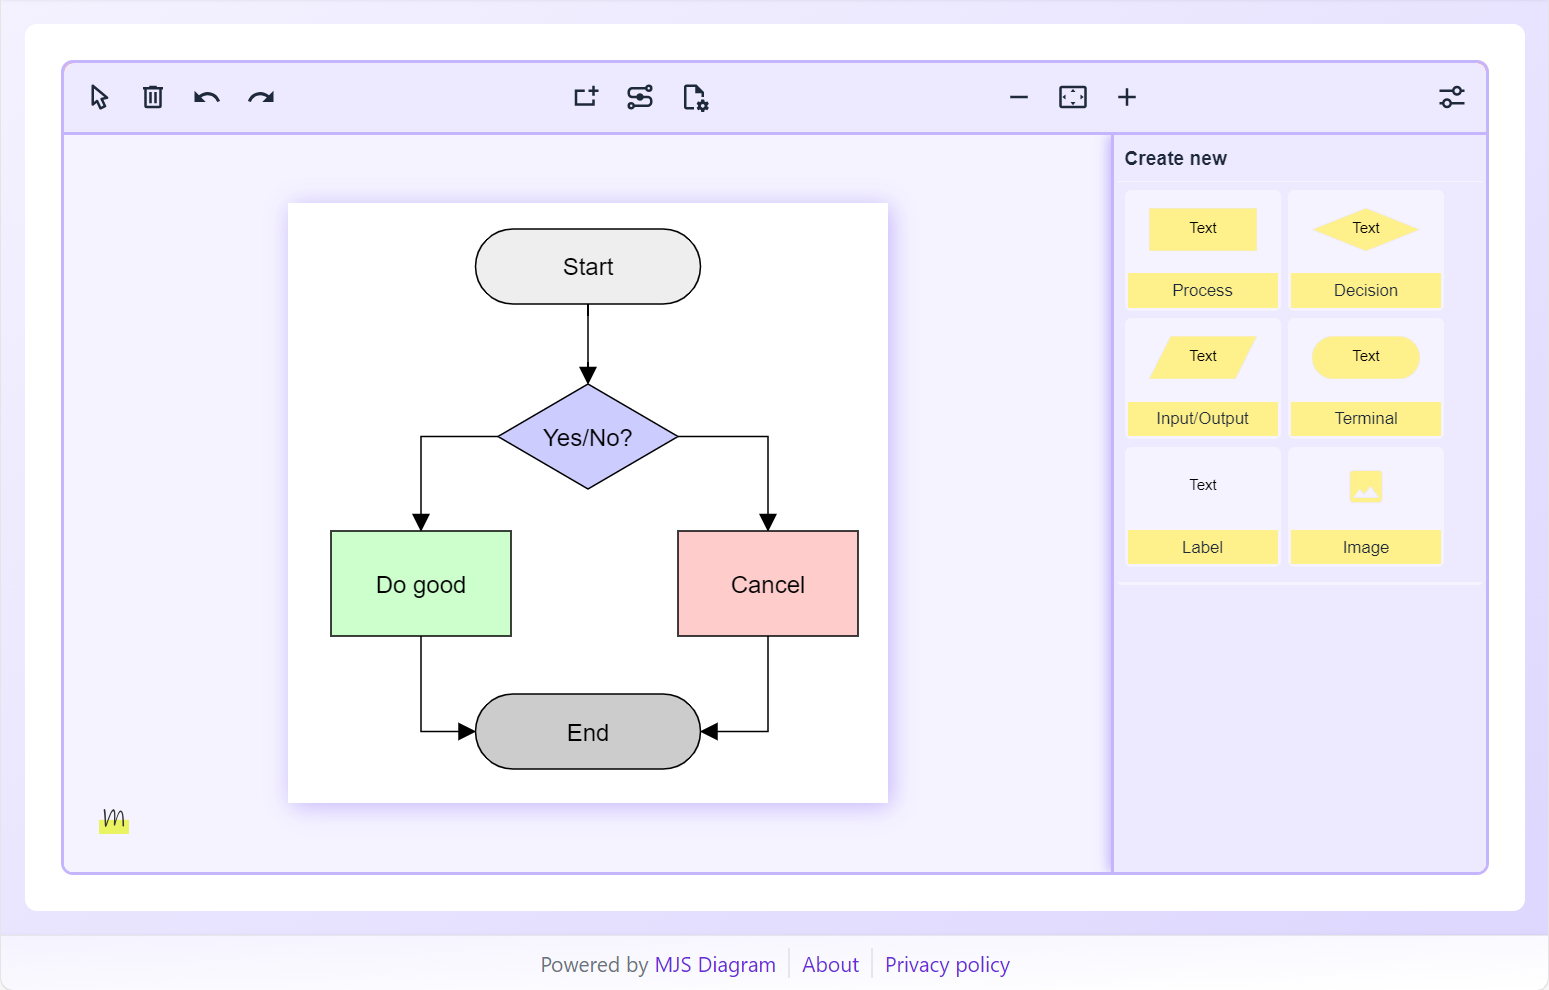Open the About link
This screenshot has height=990, width=1549.
pos(830,965)
